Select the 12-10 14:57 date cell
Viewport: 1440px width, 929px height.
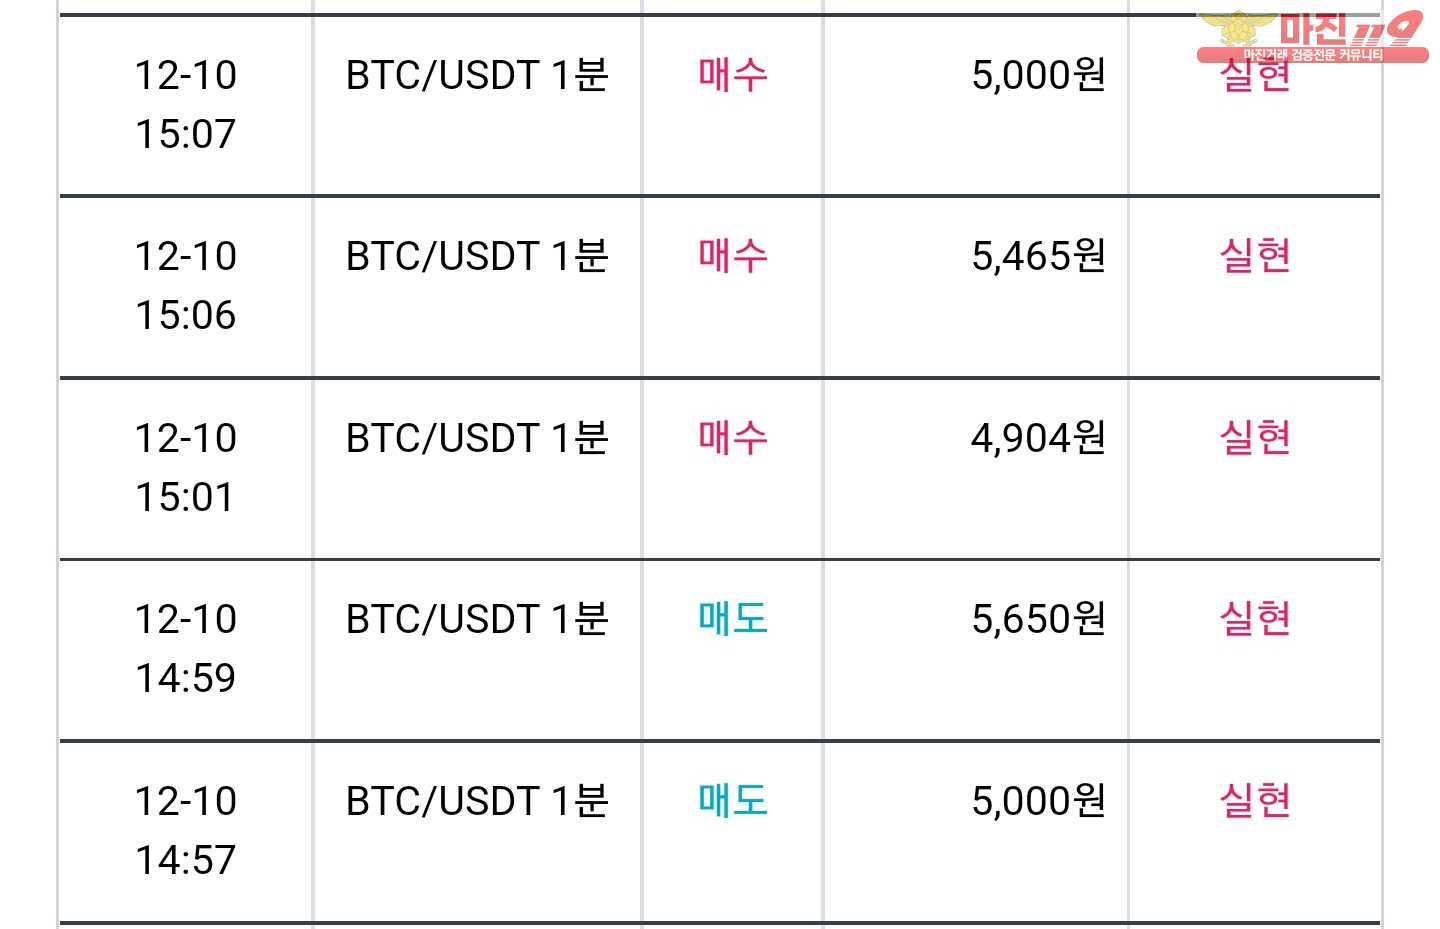pos(186,831)
